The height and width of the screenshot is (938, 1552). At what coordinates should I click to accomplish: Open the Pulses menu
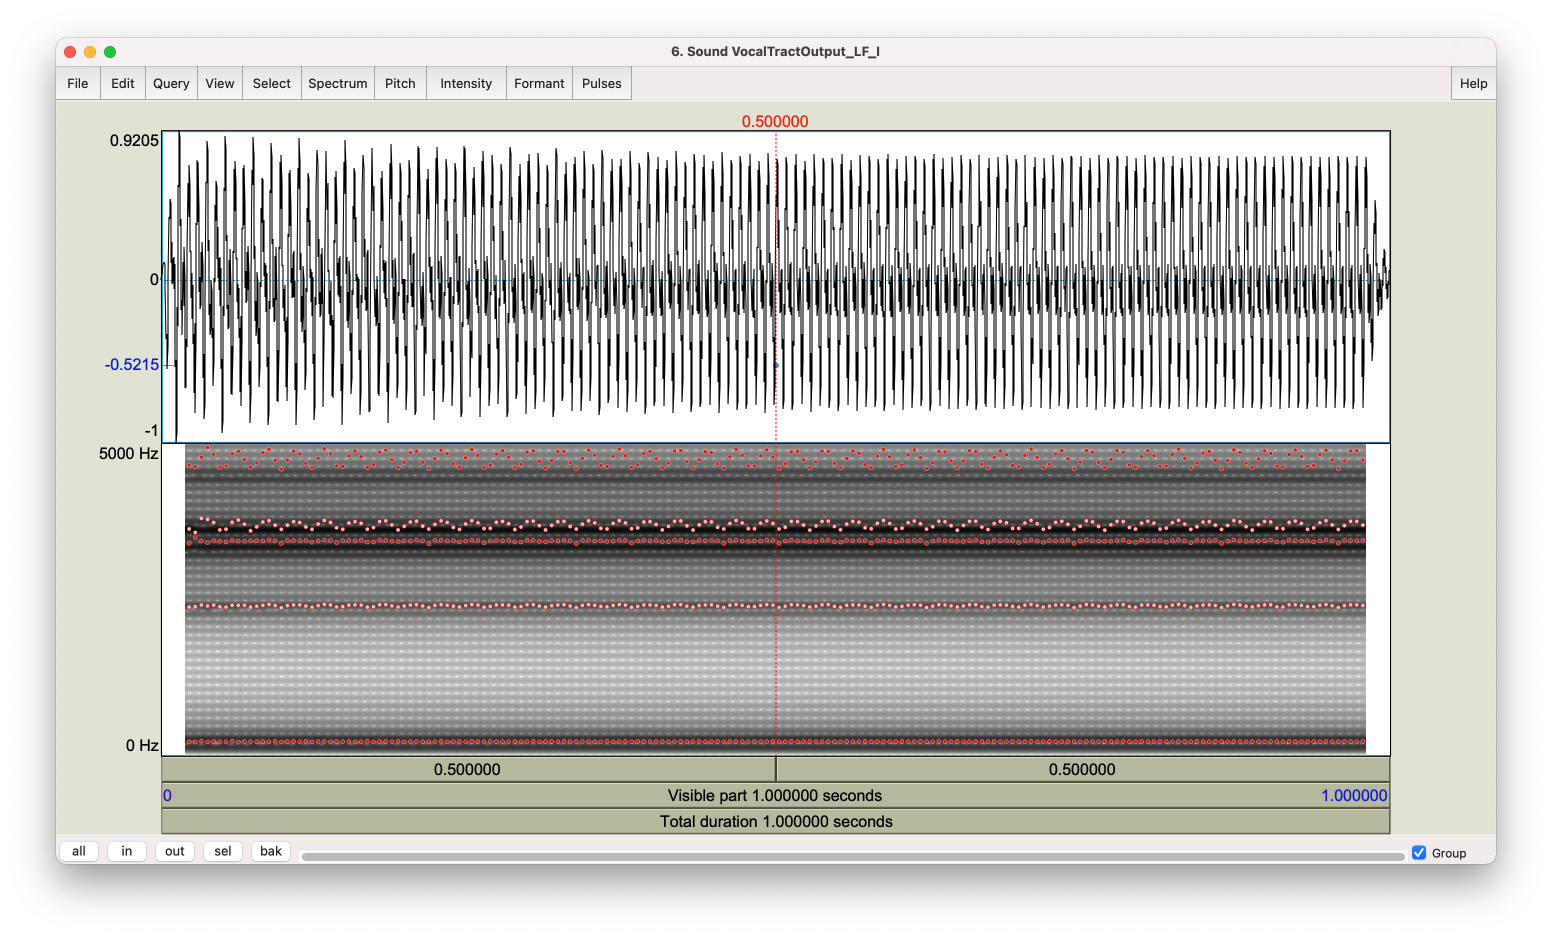click(602, 84)
